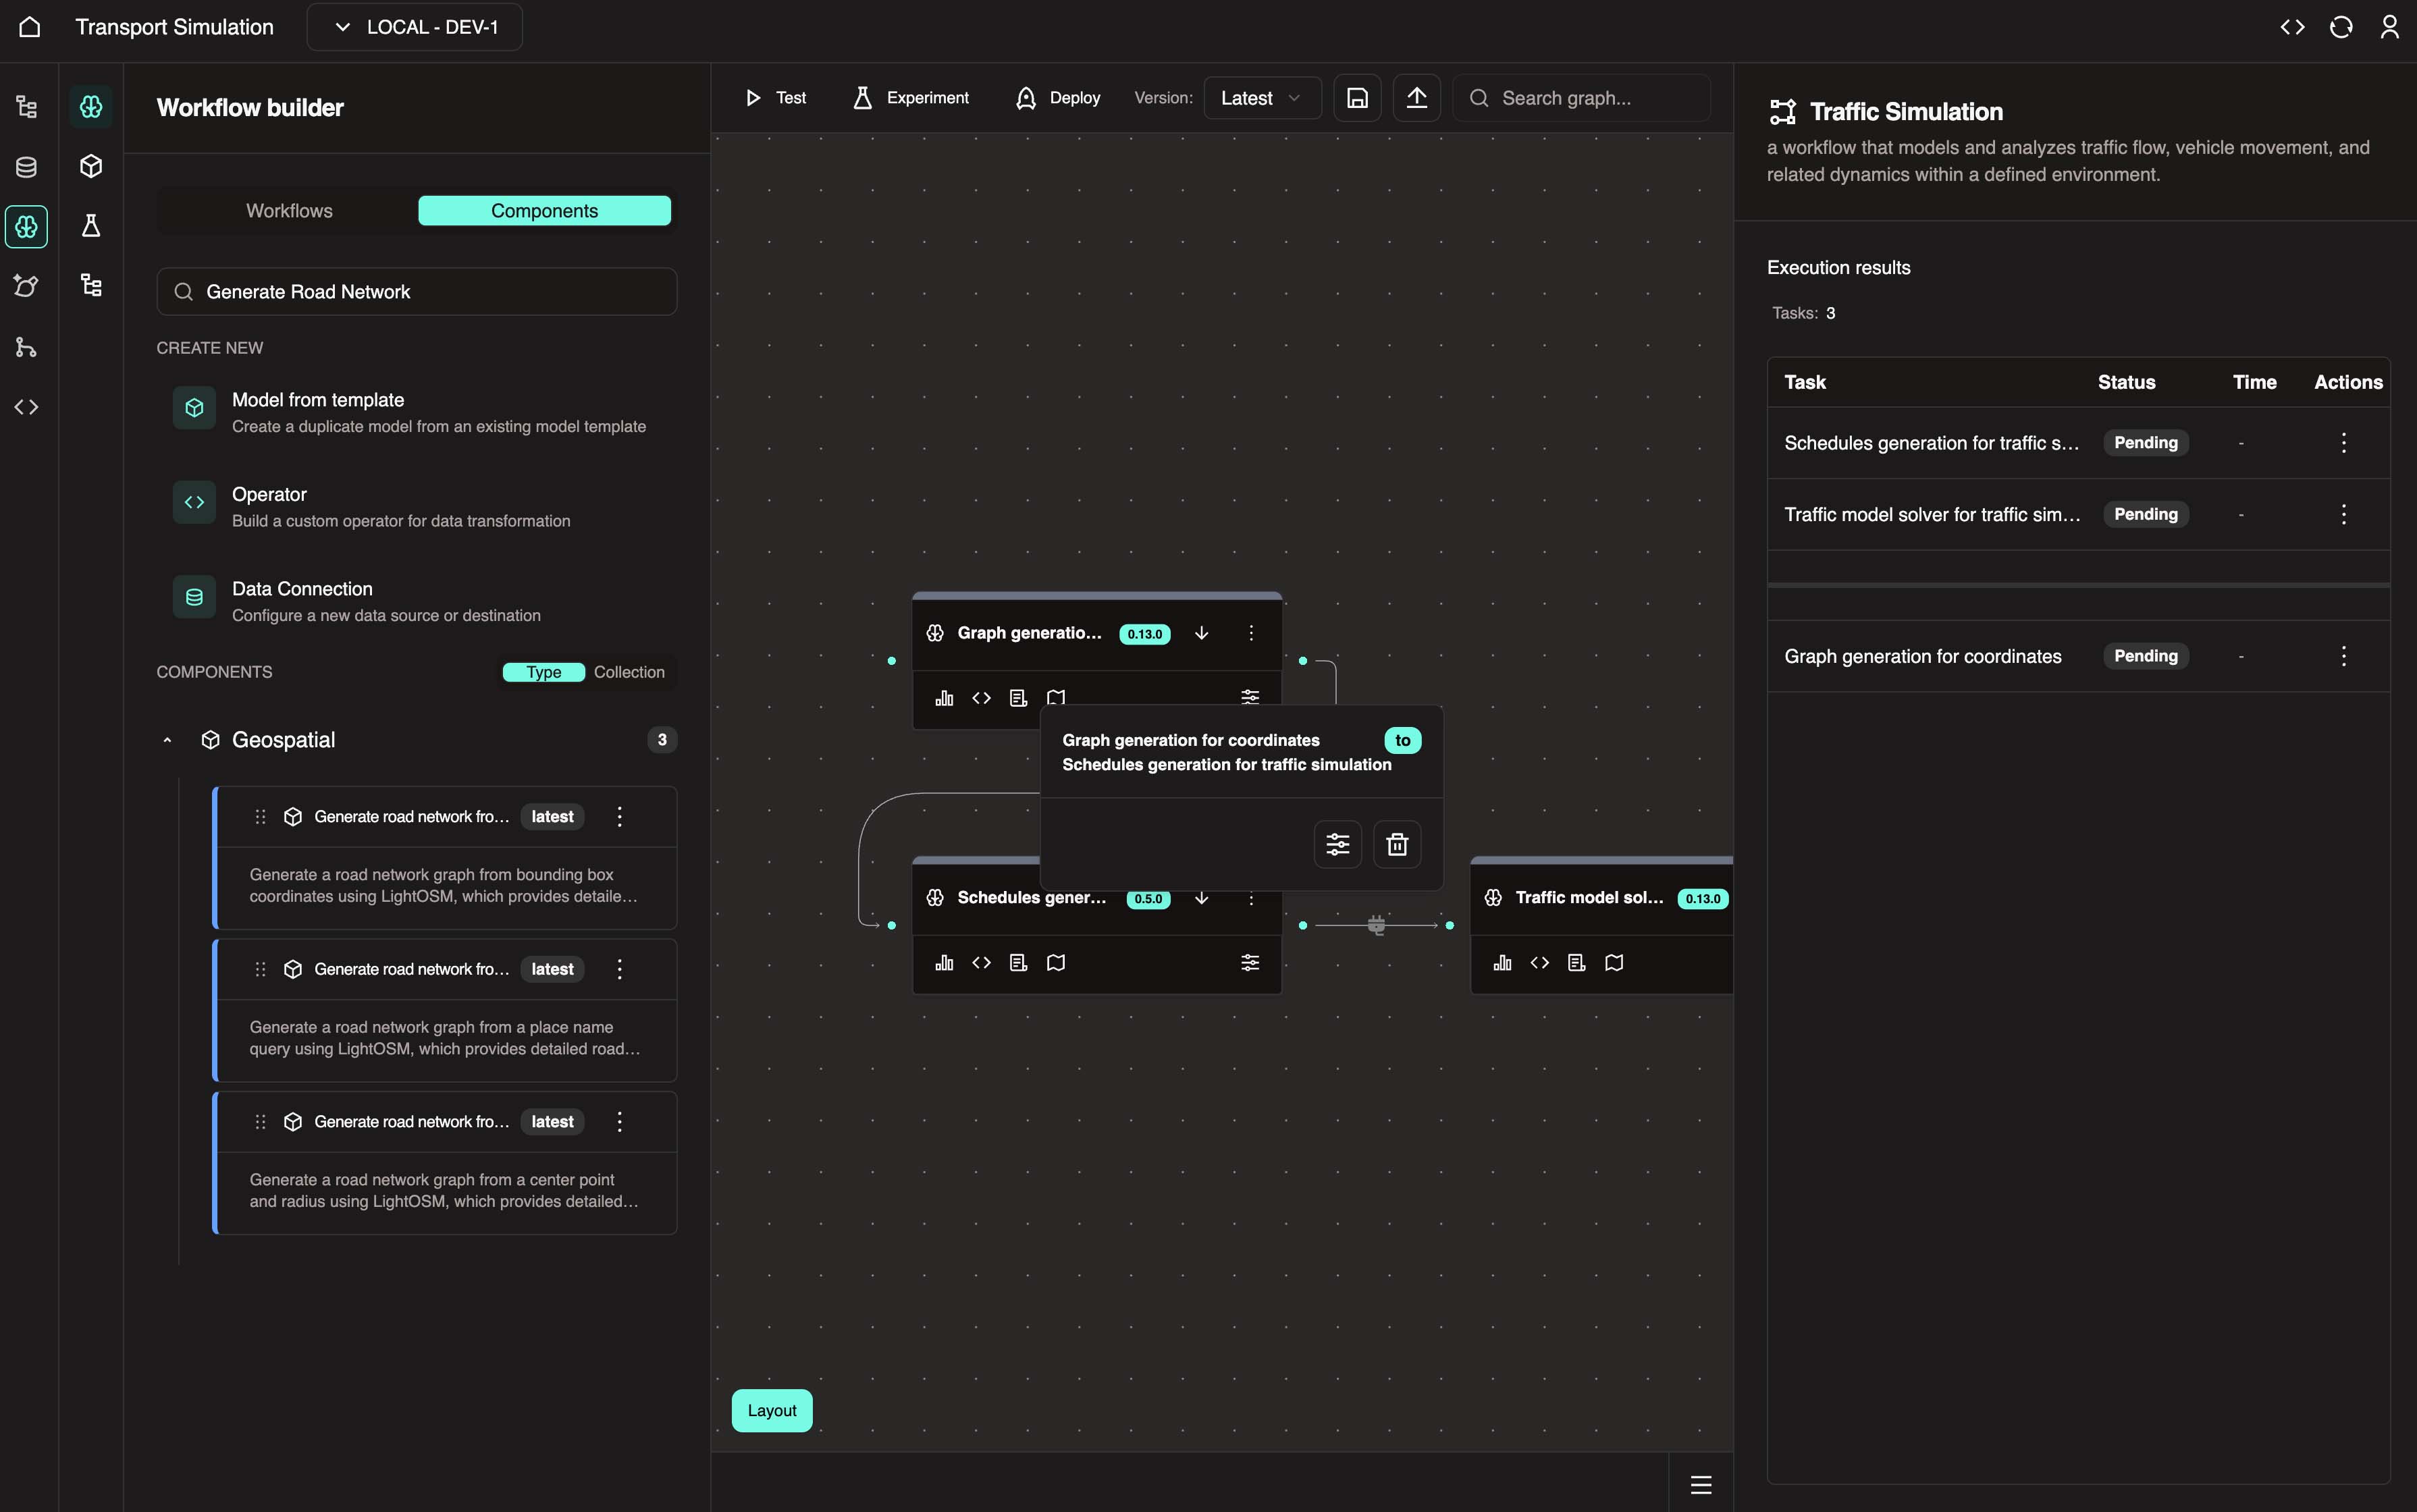
Task: Open settings sliders on Graph generation node
Action: point(1250,697)
